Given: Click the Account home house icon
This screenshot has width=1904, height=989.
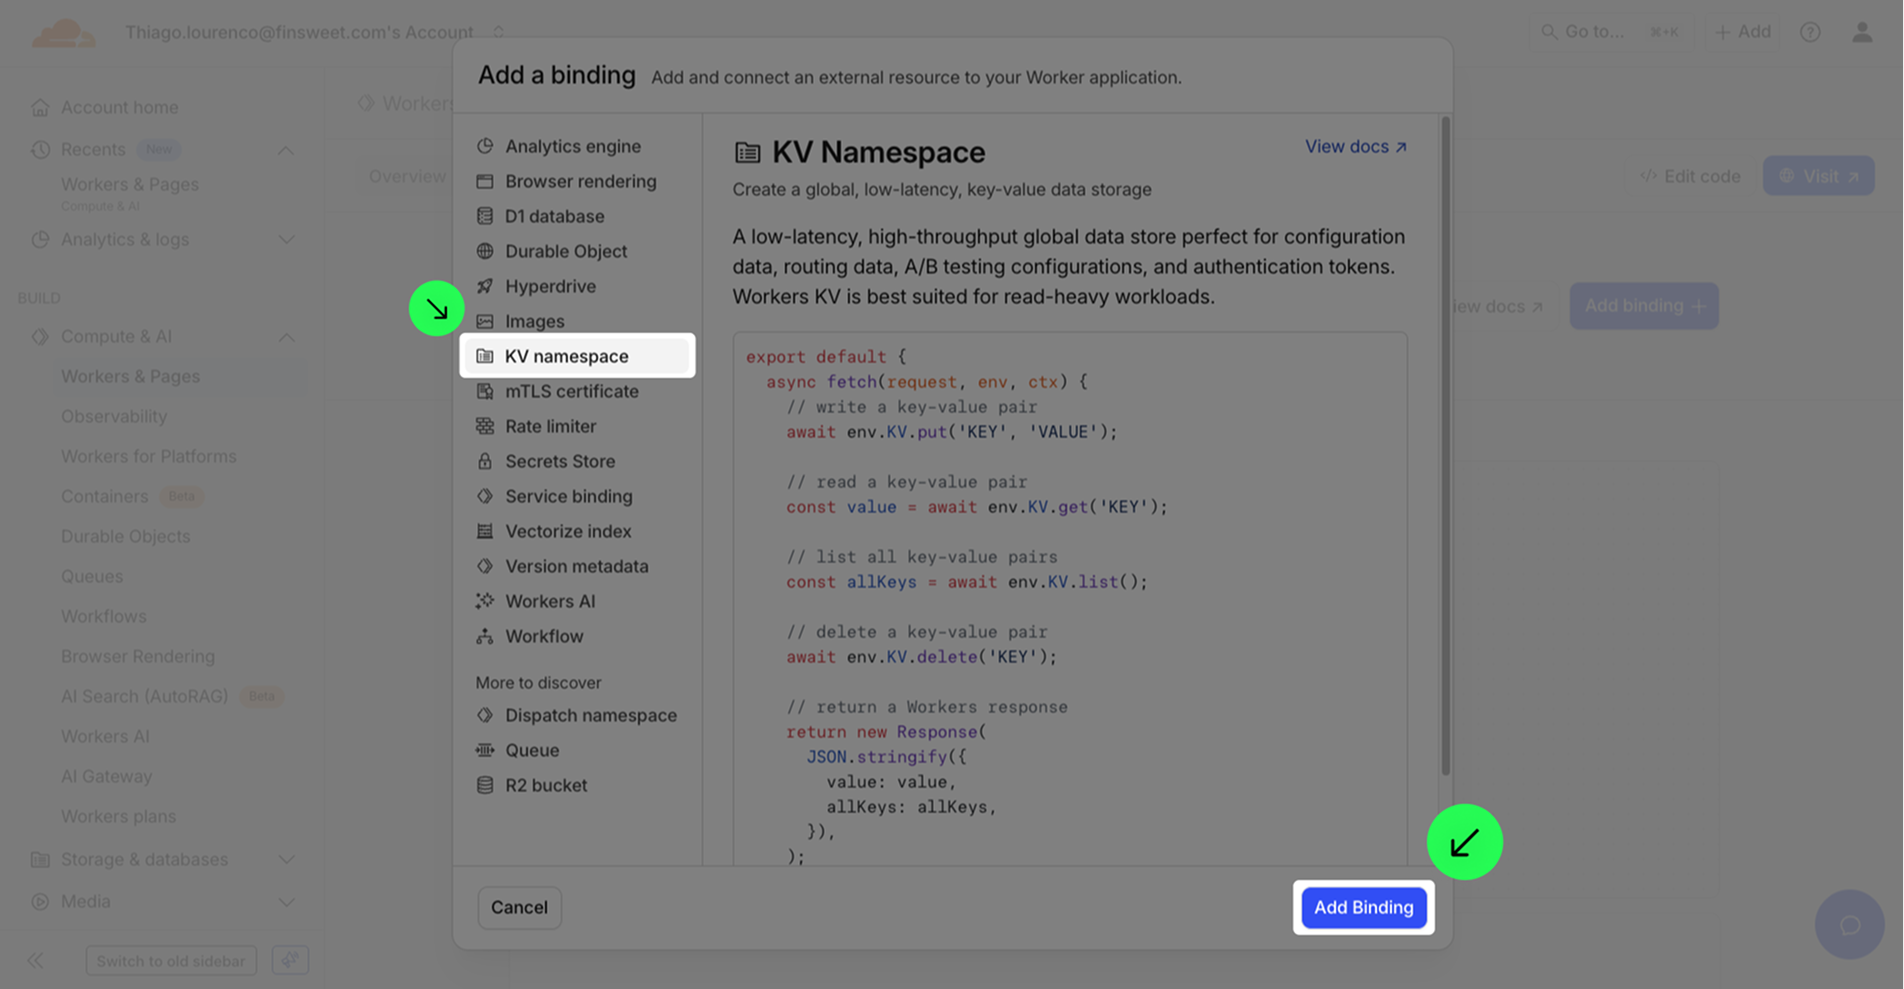Looking at the screenshot, I should [x=40, y=107].
